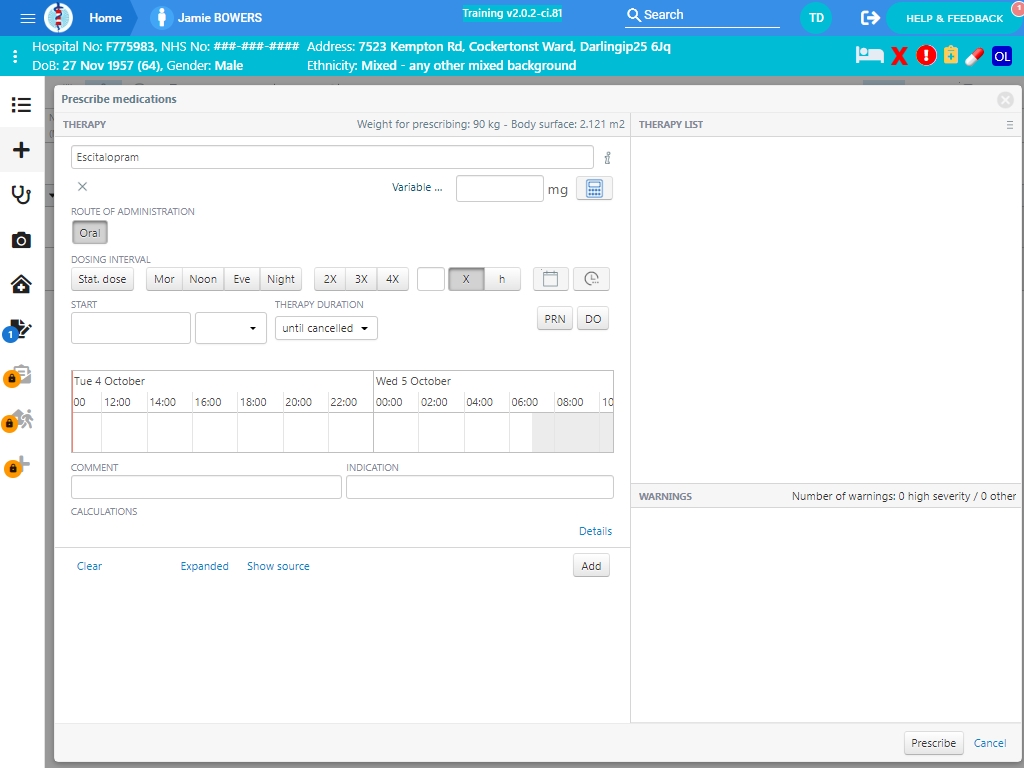Select the 4X frequency button
Viewport: 1024px width, 768px height.
tap(392, 279)
